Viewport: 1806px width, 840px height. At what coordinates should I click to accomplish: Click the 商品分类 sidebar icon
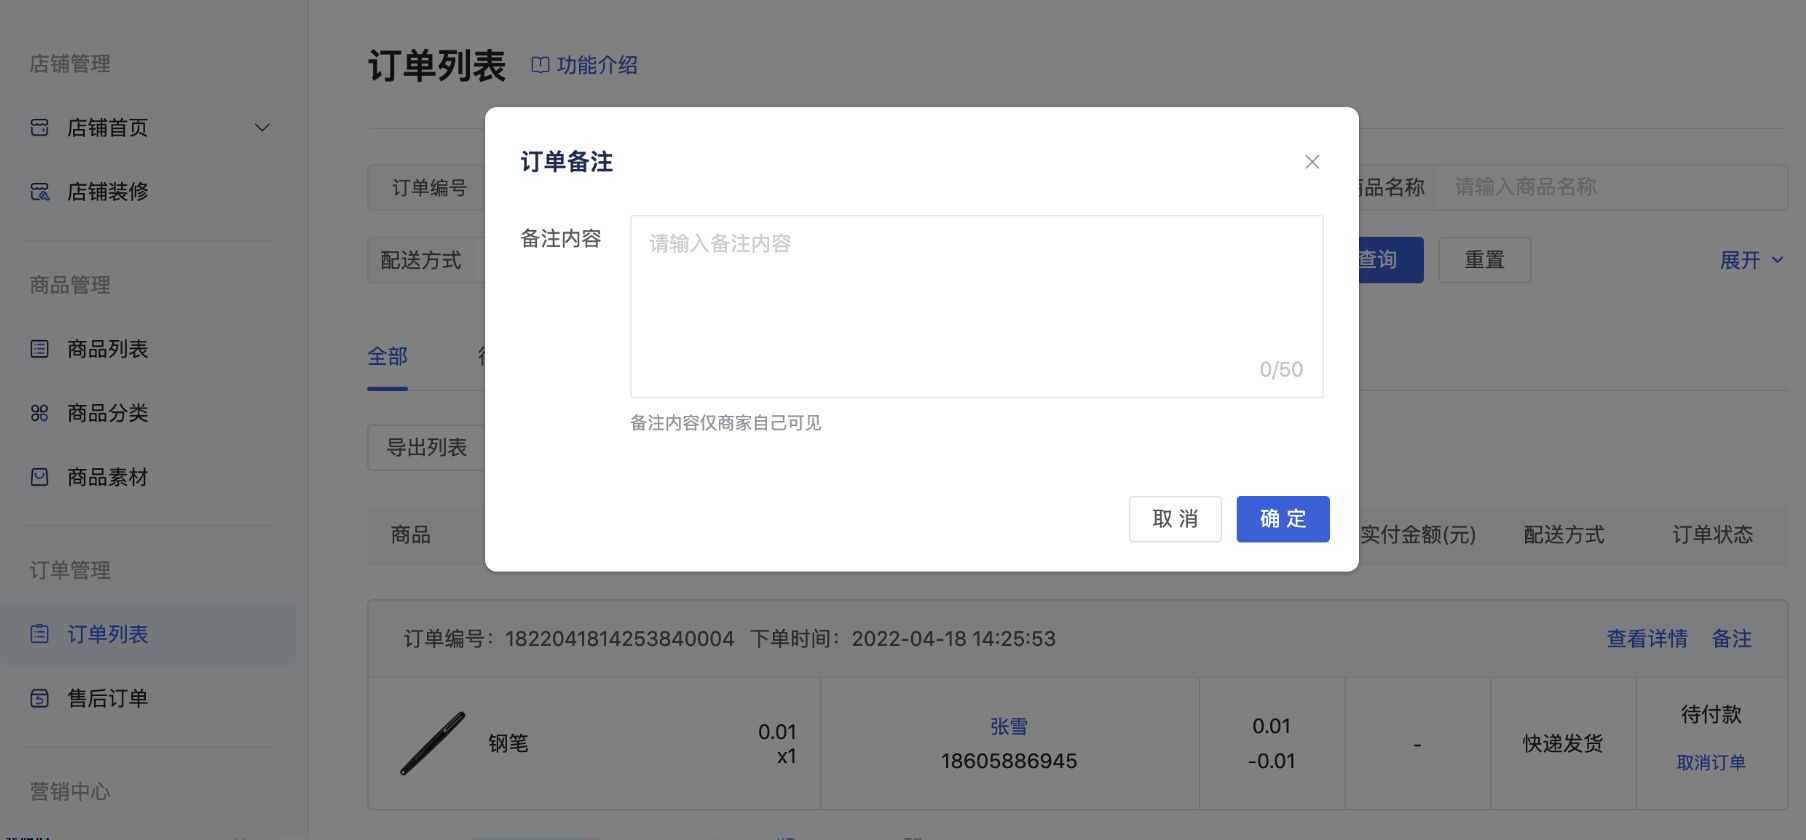click(40, 413)
